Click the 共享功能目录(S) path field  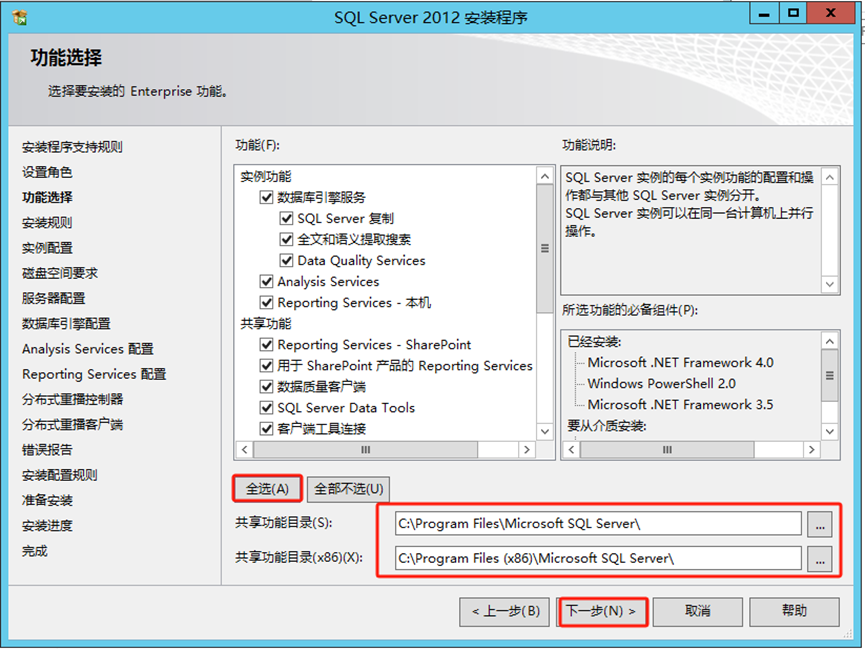tap(598, 524)
